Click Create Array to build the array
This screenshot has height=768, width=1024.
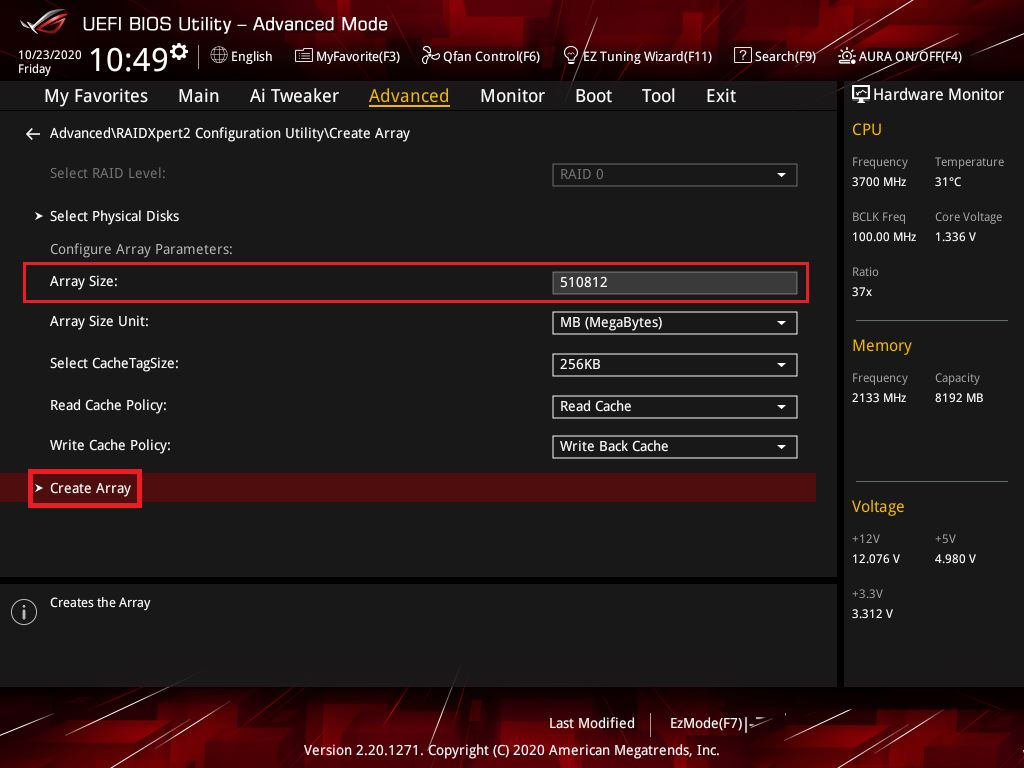[x=90, y=488]
